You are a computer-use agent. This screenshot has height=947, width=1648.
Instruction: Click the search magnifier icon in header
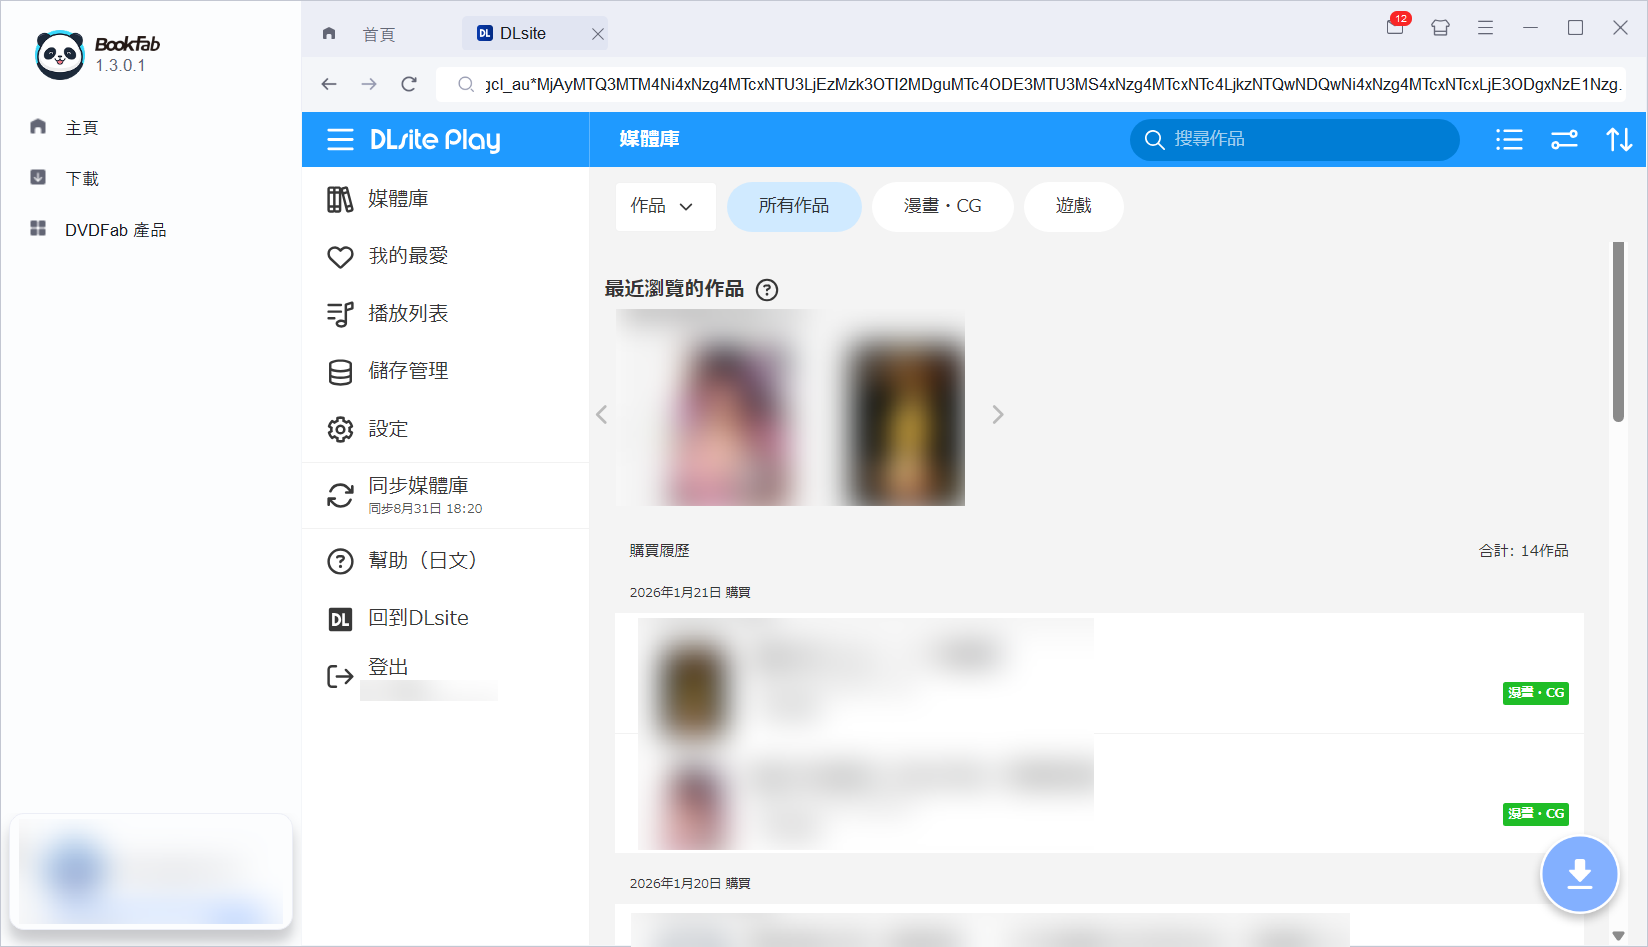pos(1154,140)
